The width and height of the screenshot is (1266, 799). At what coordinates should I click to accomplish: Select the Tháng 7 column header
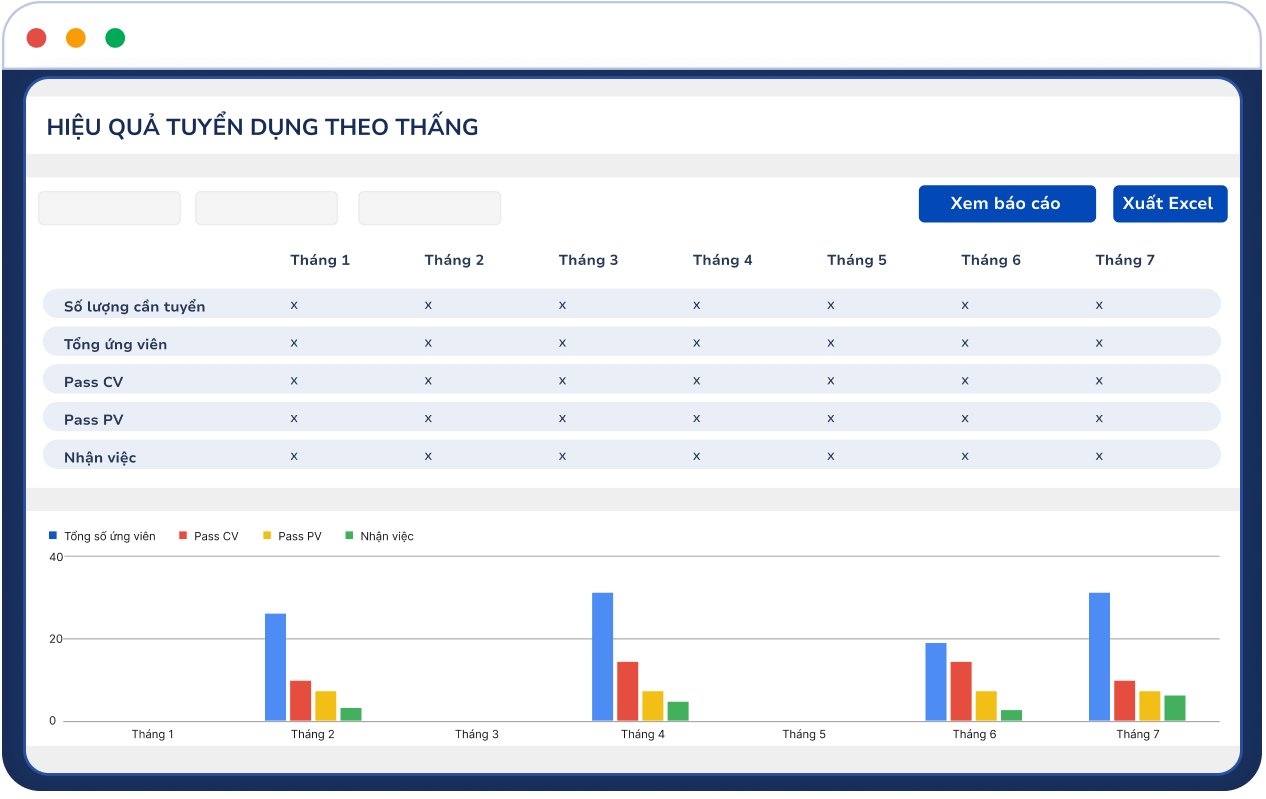point(1124,260)
